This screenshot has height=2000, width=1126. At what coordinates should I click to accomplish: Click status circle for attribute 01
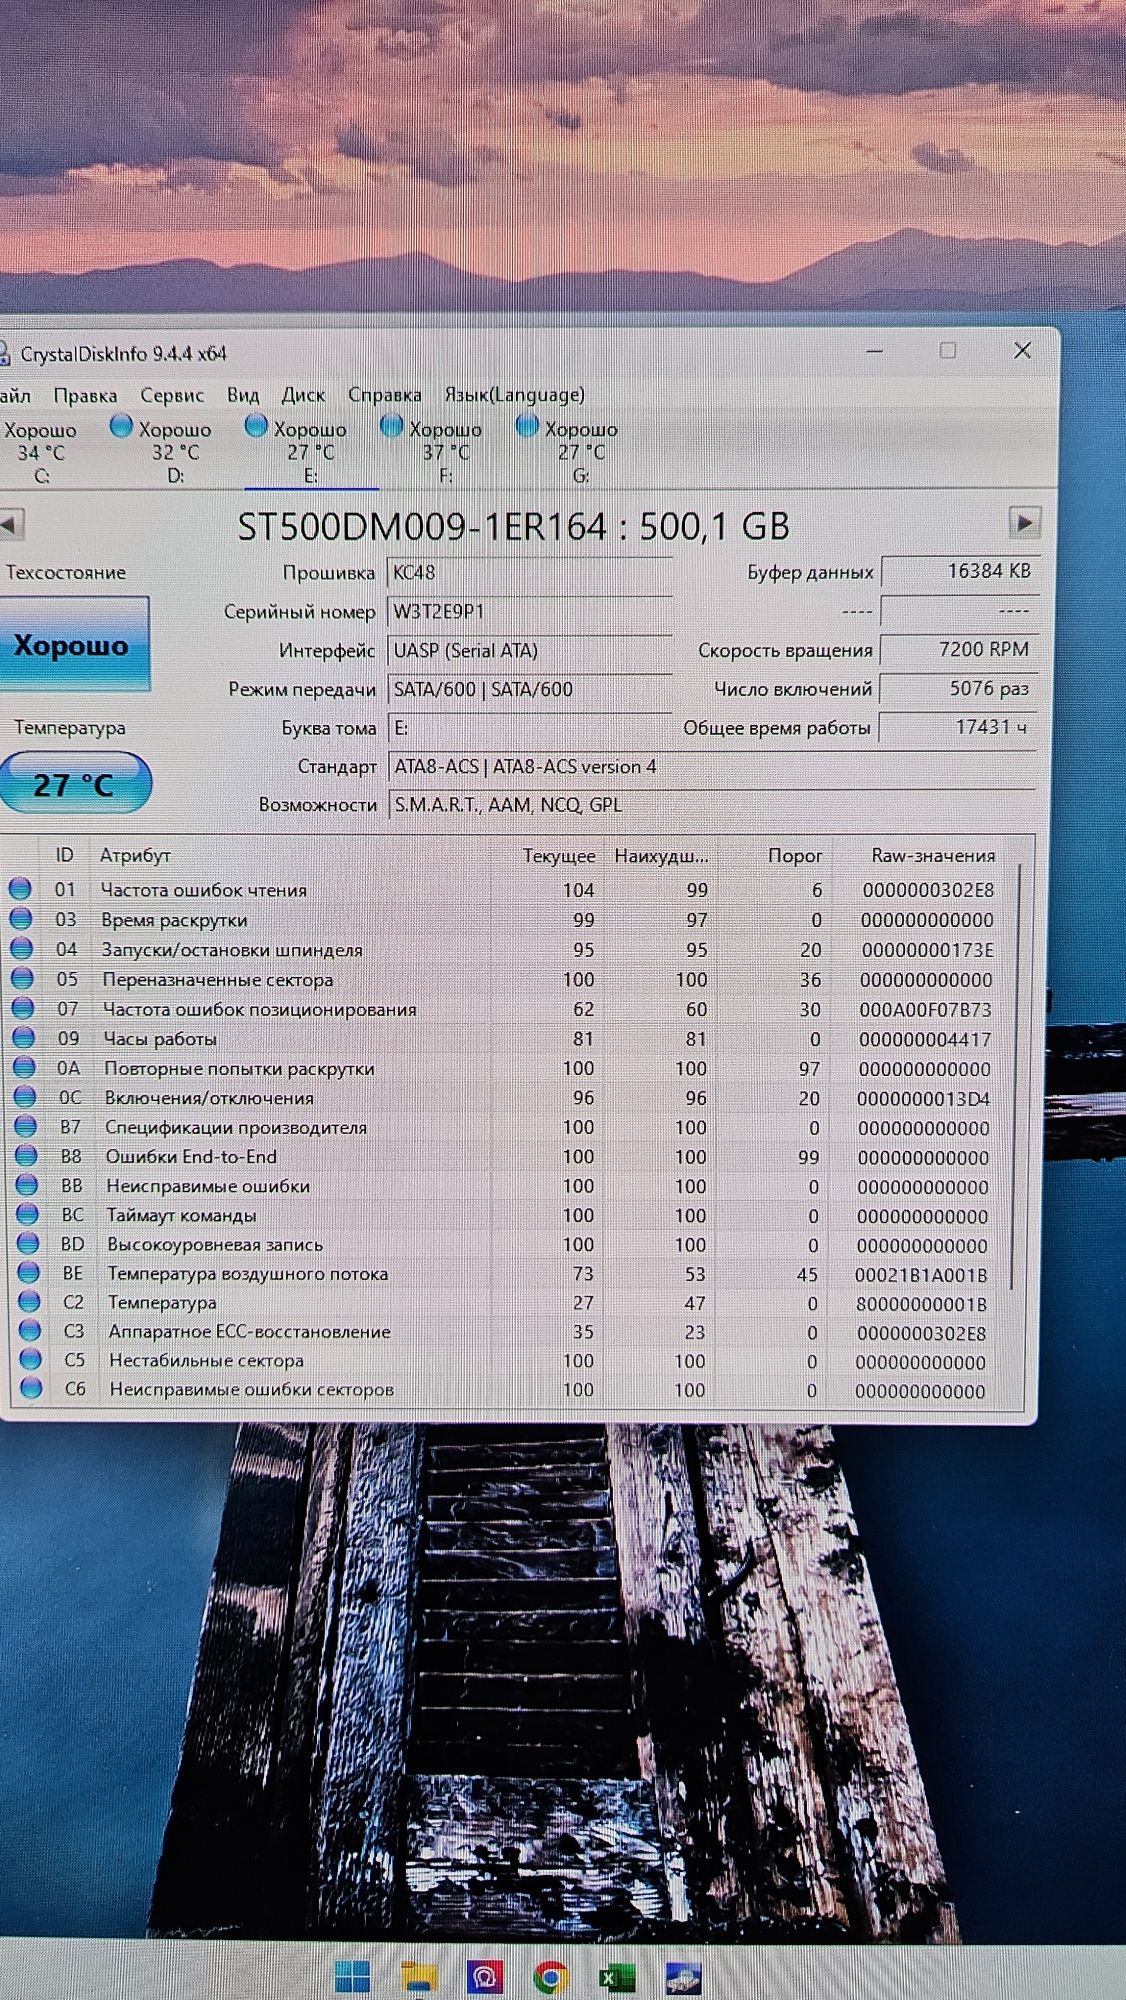19,888
